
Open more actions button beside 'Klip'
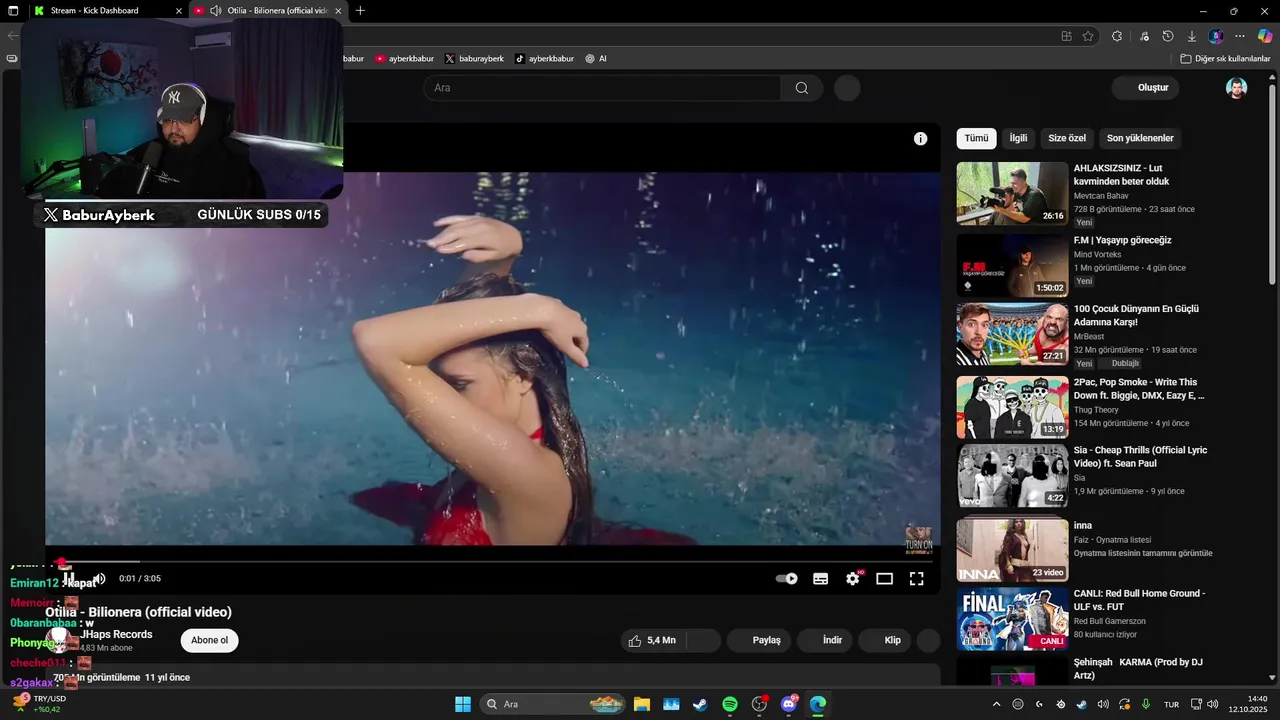coord(929,640)
